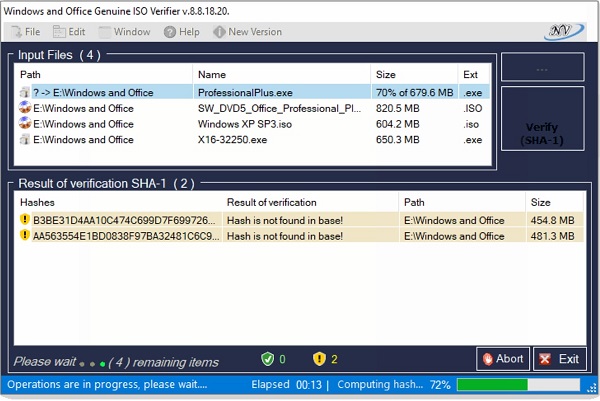Viewport: 600px width, 401px height.
Task: Click the disc icon of Windows XP SP3.iso
Action: [x=25, y=123]
